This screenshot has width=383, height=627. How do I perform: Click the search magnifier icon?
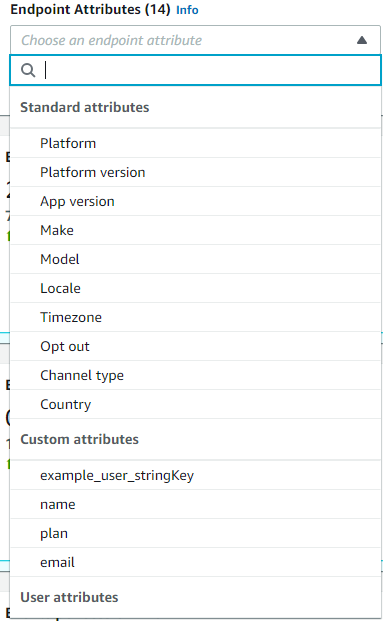[x=28, y=70]
